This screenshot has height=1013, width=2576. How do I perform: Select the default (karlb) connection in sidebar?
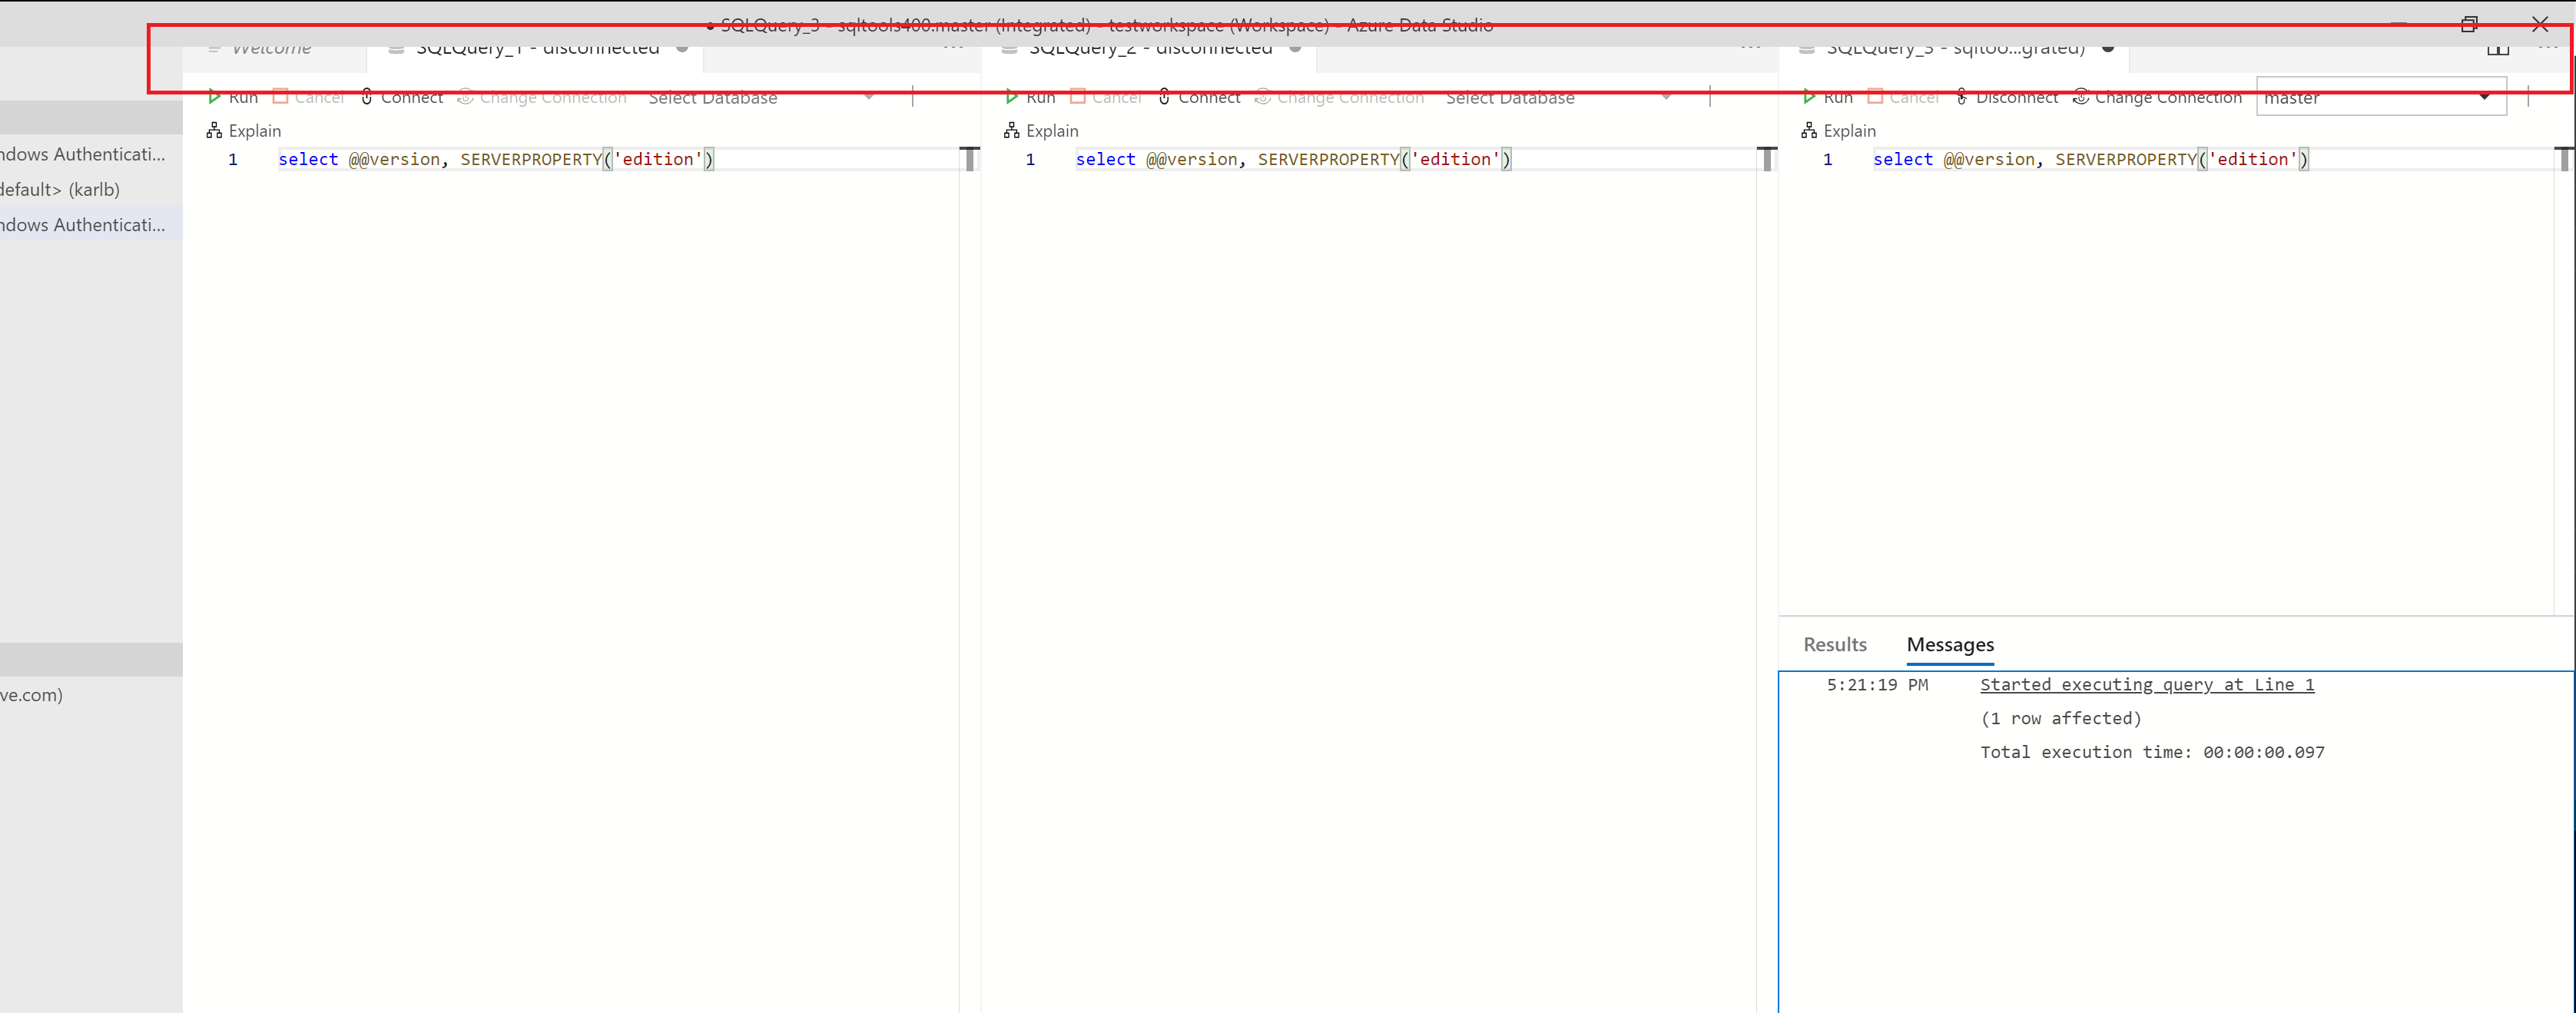coord(60,189)
